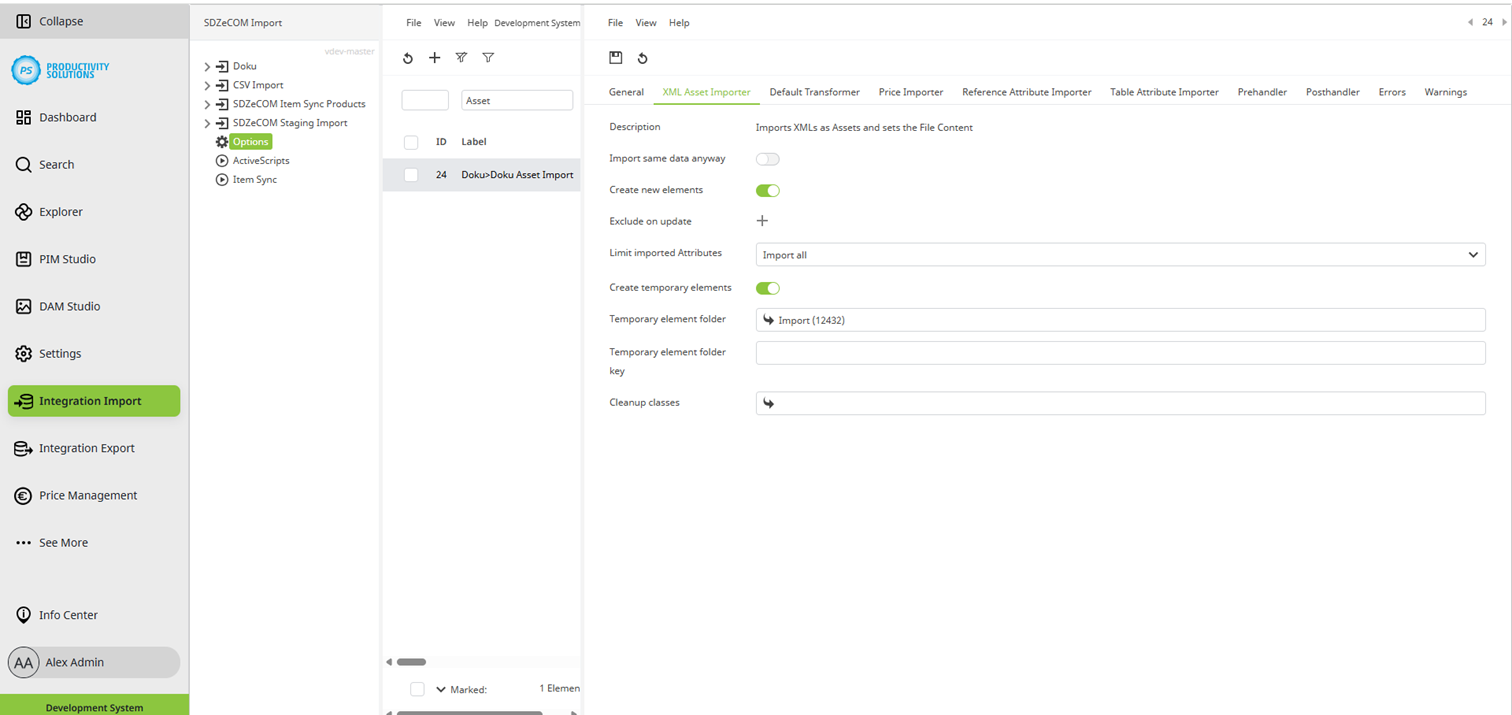
Task: Open the filter icon in the list toolbar
Action: (x=488, y=58)
